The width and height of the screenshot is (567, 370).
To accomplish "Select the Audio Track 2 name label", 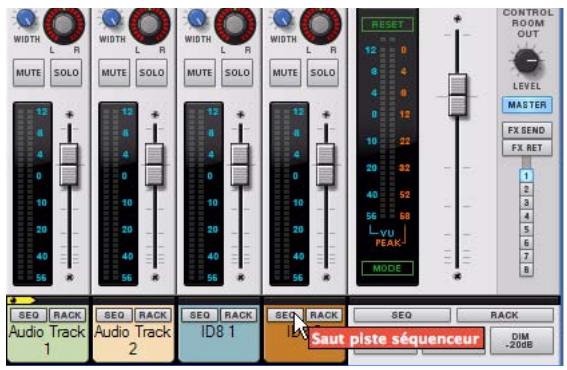I will click(133, 341).
